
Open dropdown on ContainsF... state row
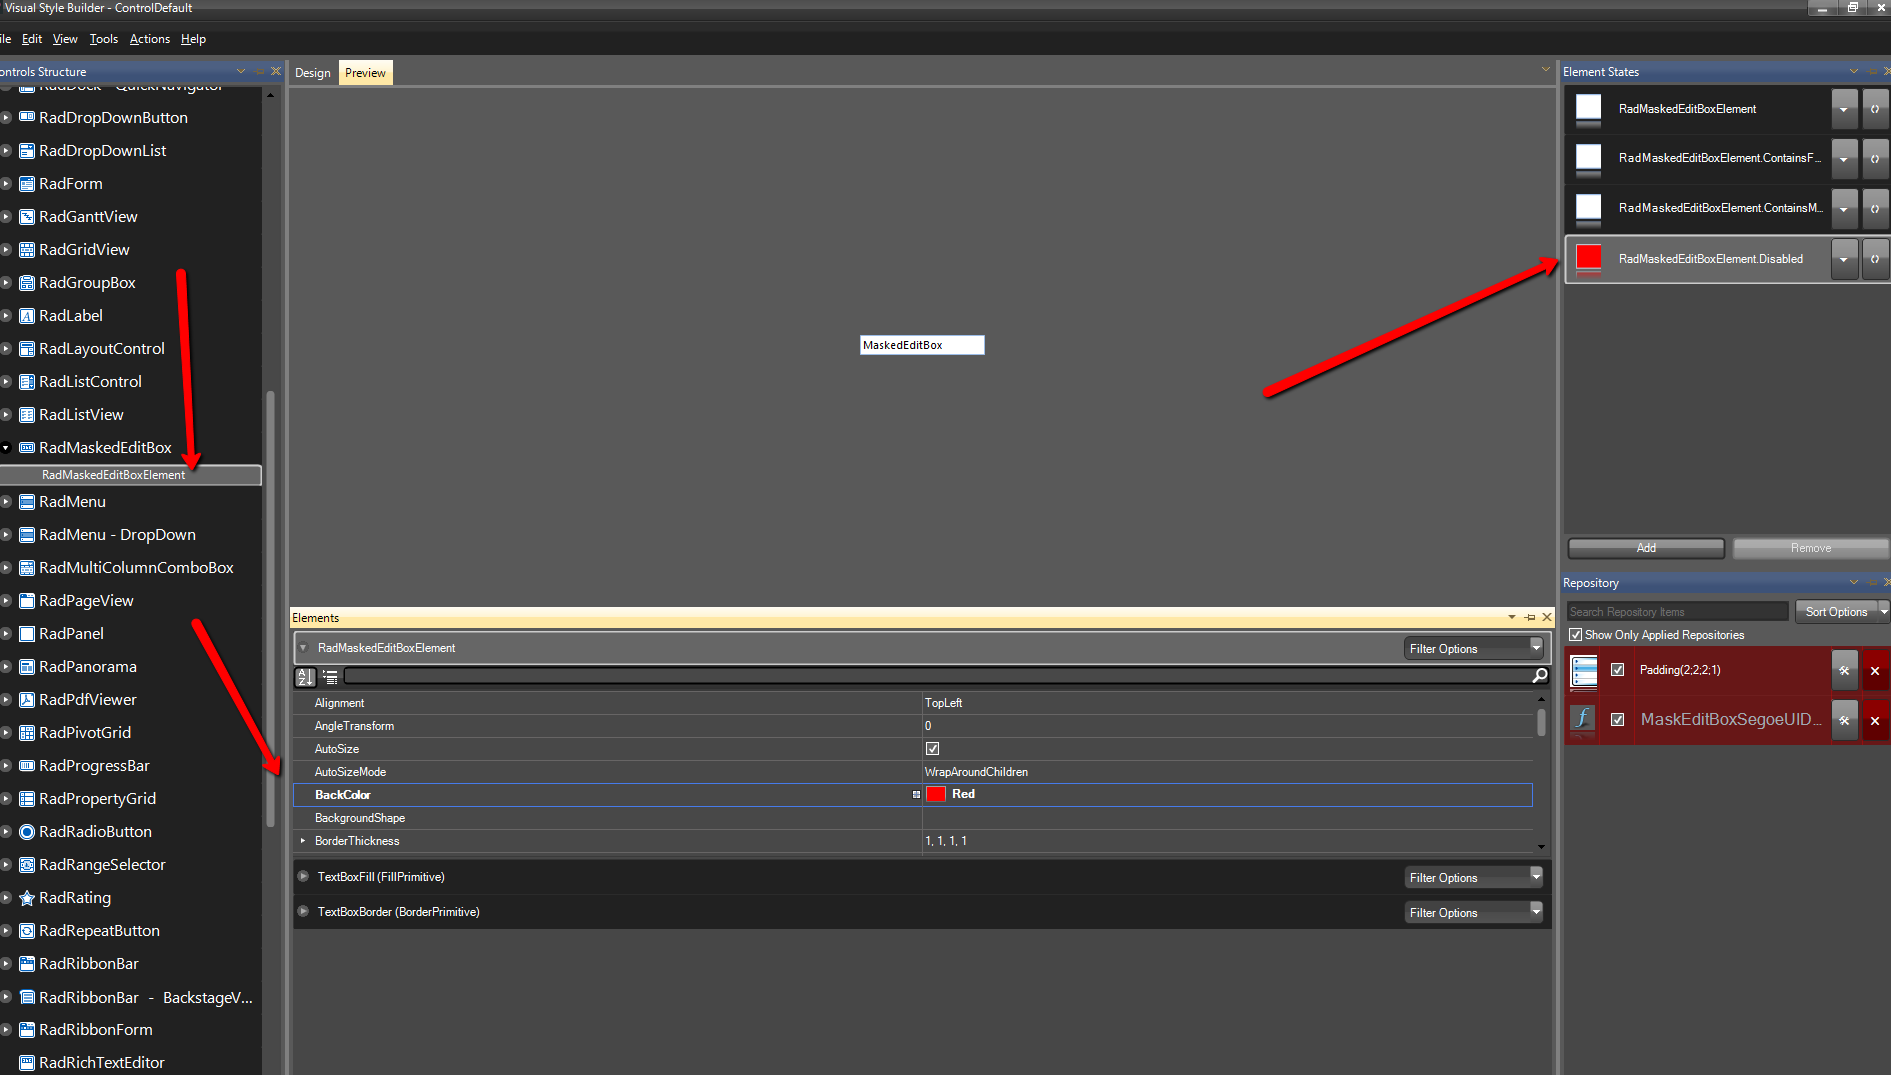pos(1845,158)
